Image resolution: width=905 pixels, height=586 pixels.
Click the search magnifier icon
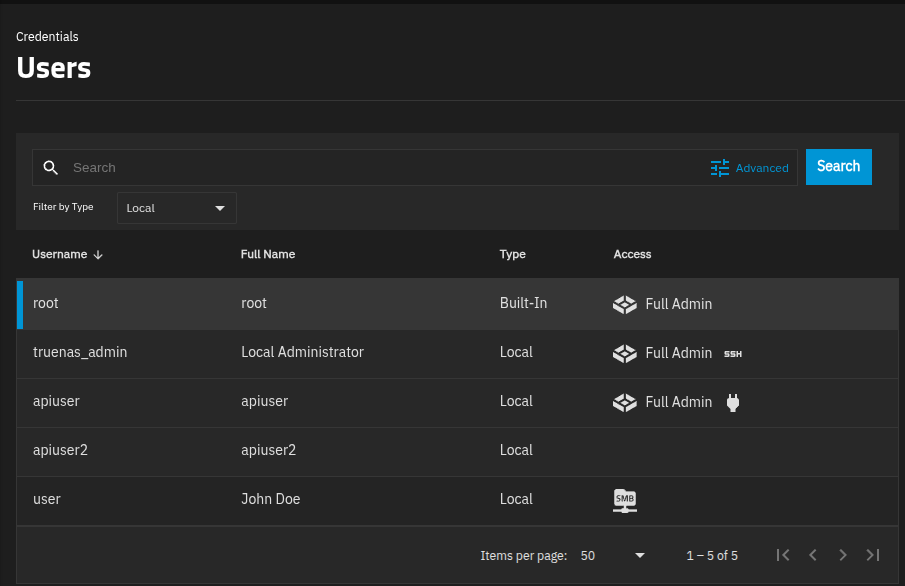pos(50,168)
